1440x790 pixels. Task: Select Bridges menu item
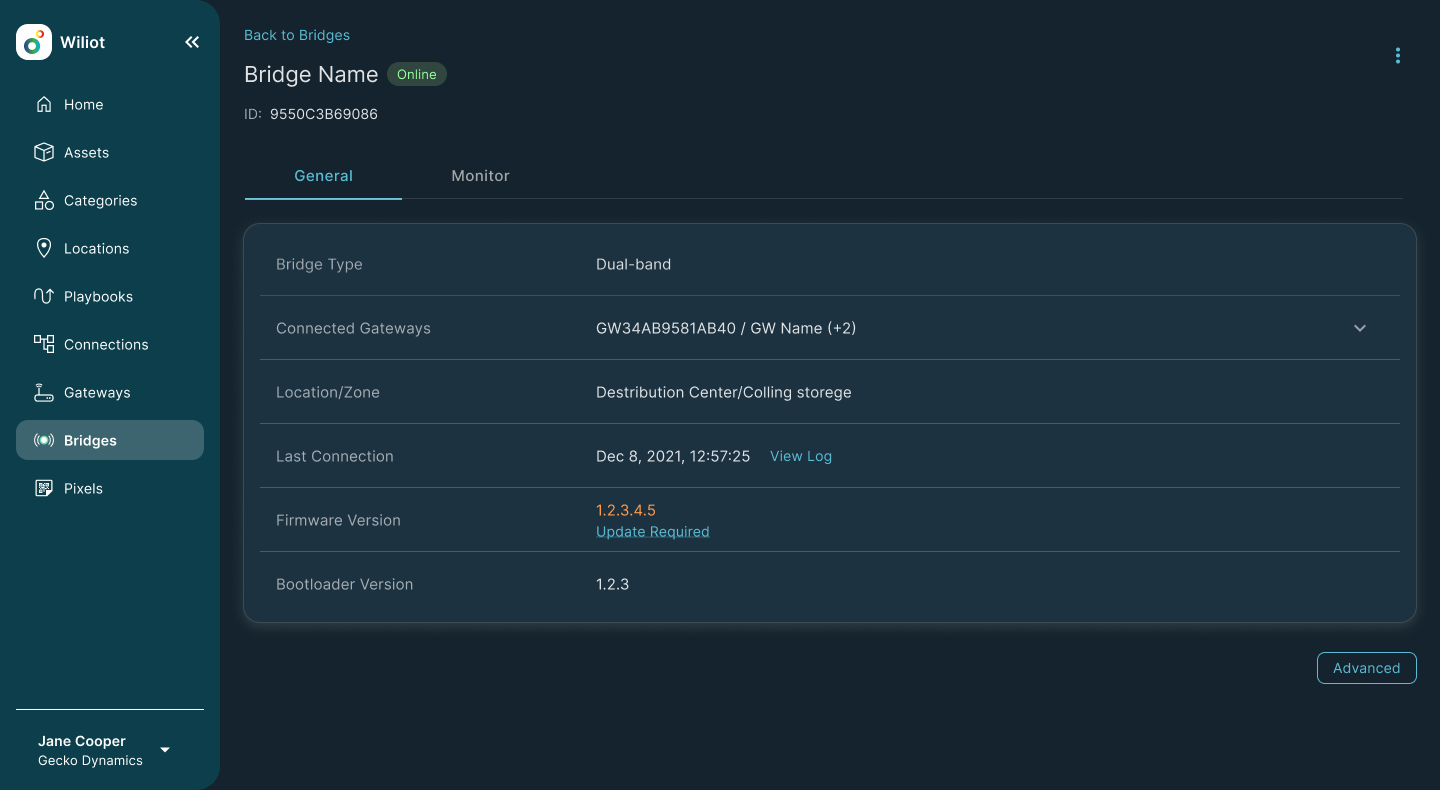tap(110, 440)
